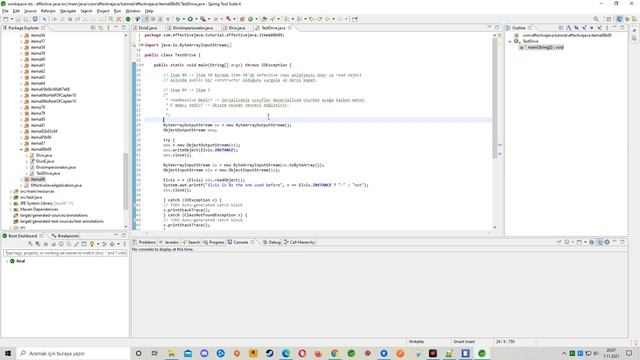Open the File menu
Image resolution: width=640 pixels, height=360 pixels.
(x=5, y=11)
